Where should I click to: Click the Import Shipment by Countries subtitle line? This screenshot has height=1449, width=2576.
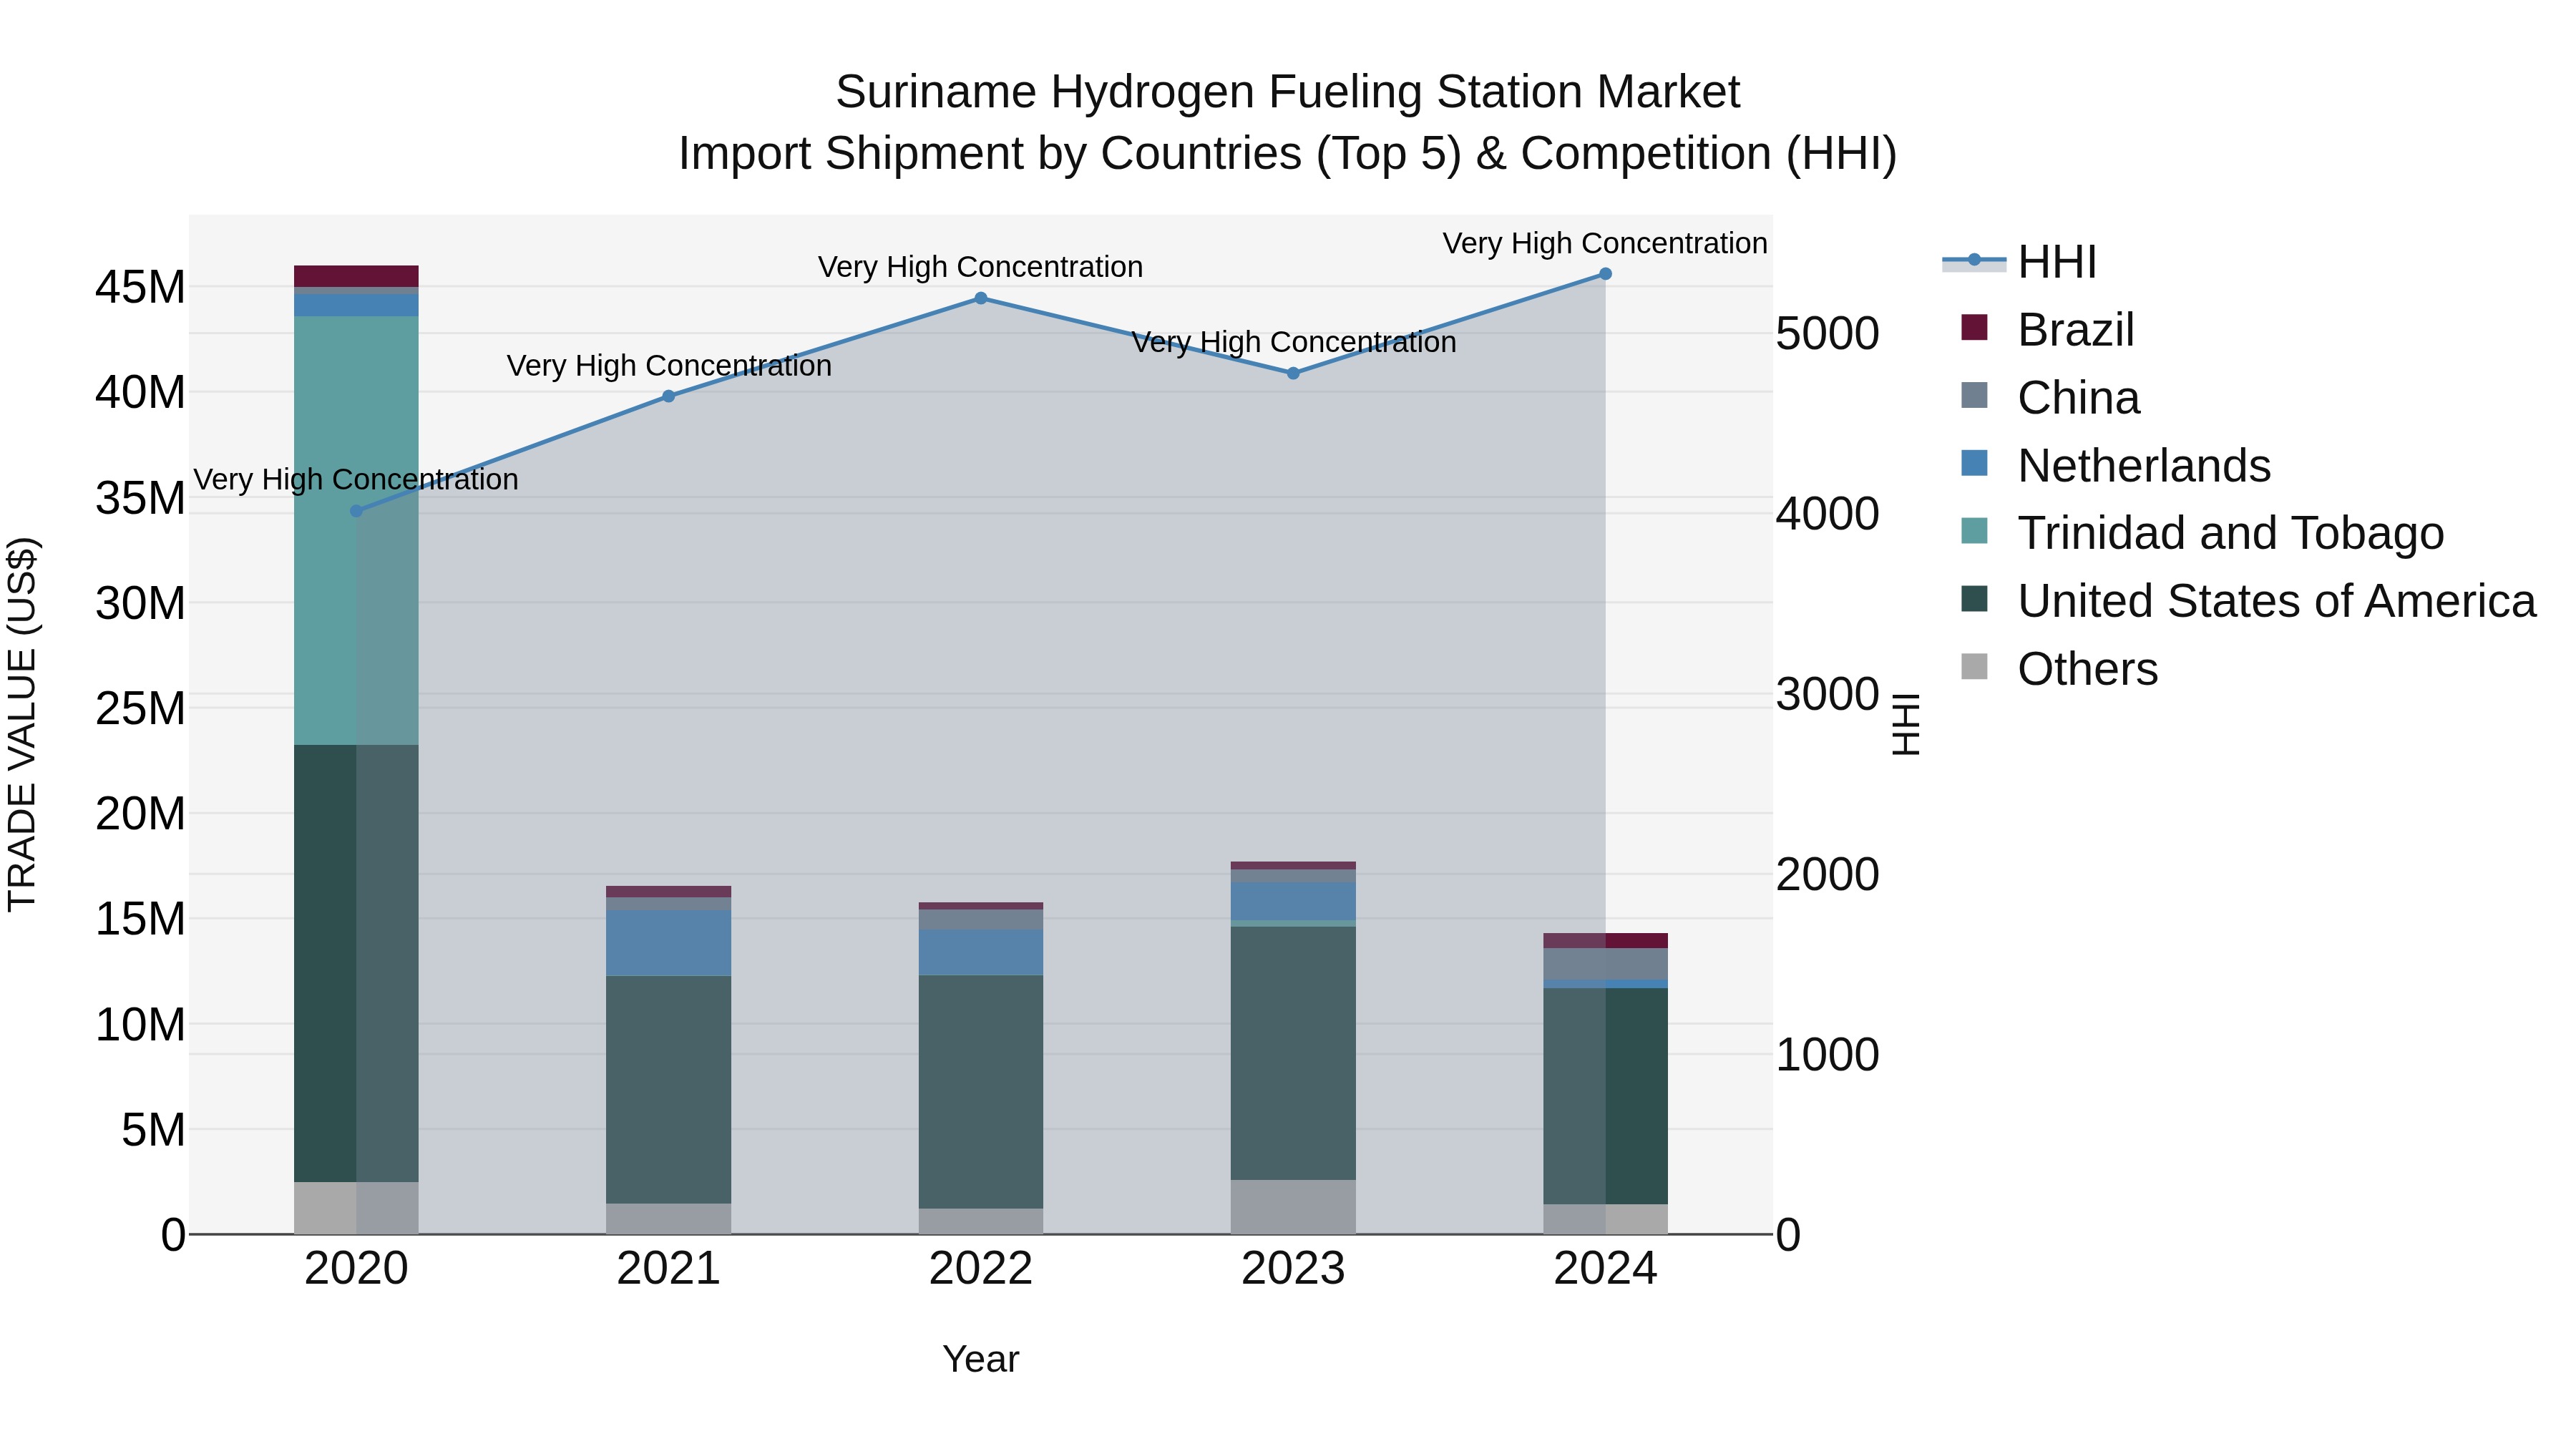[x=1288, y=154]
